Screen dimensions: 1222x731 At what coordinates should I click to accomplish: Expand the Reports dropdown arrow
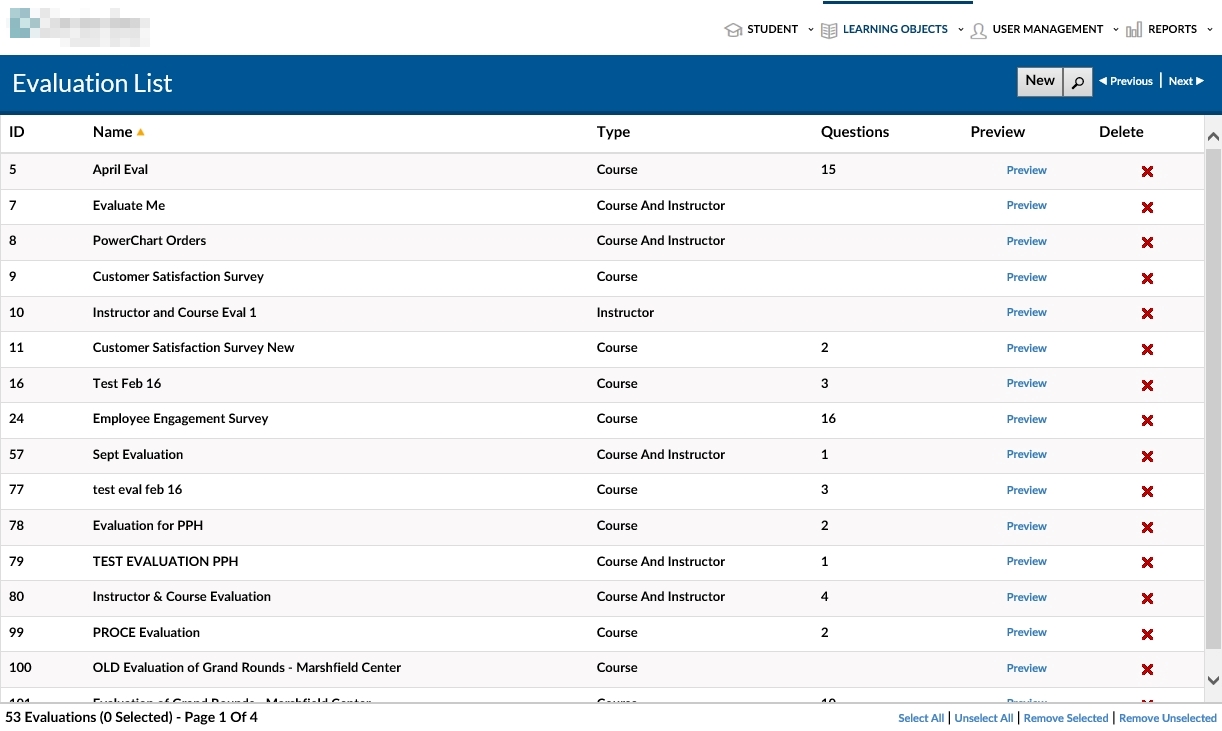1210,30
